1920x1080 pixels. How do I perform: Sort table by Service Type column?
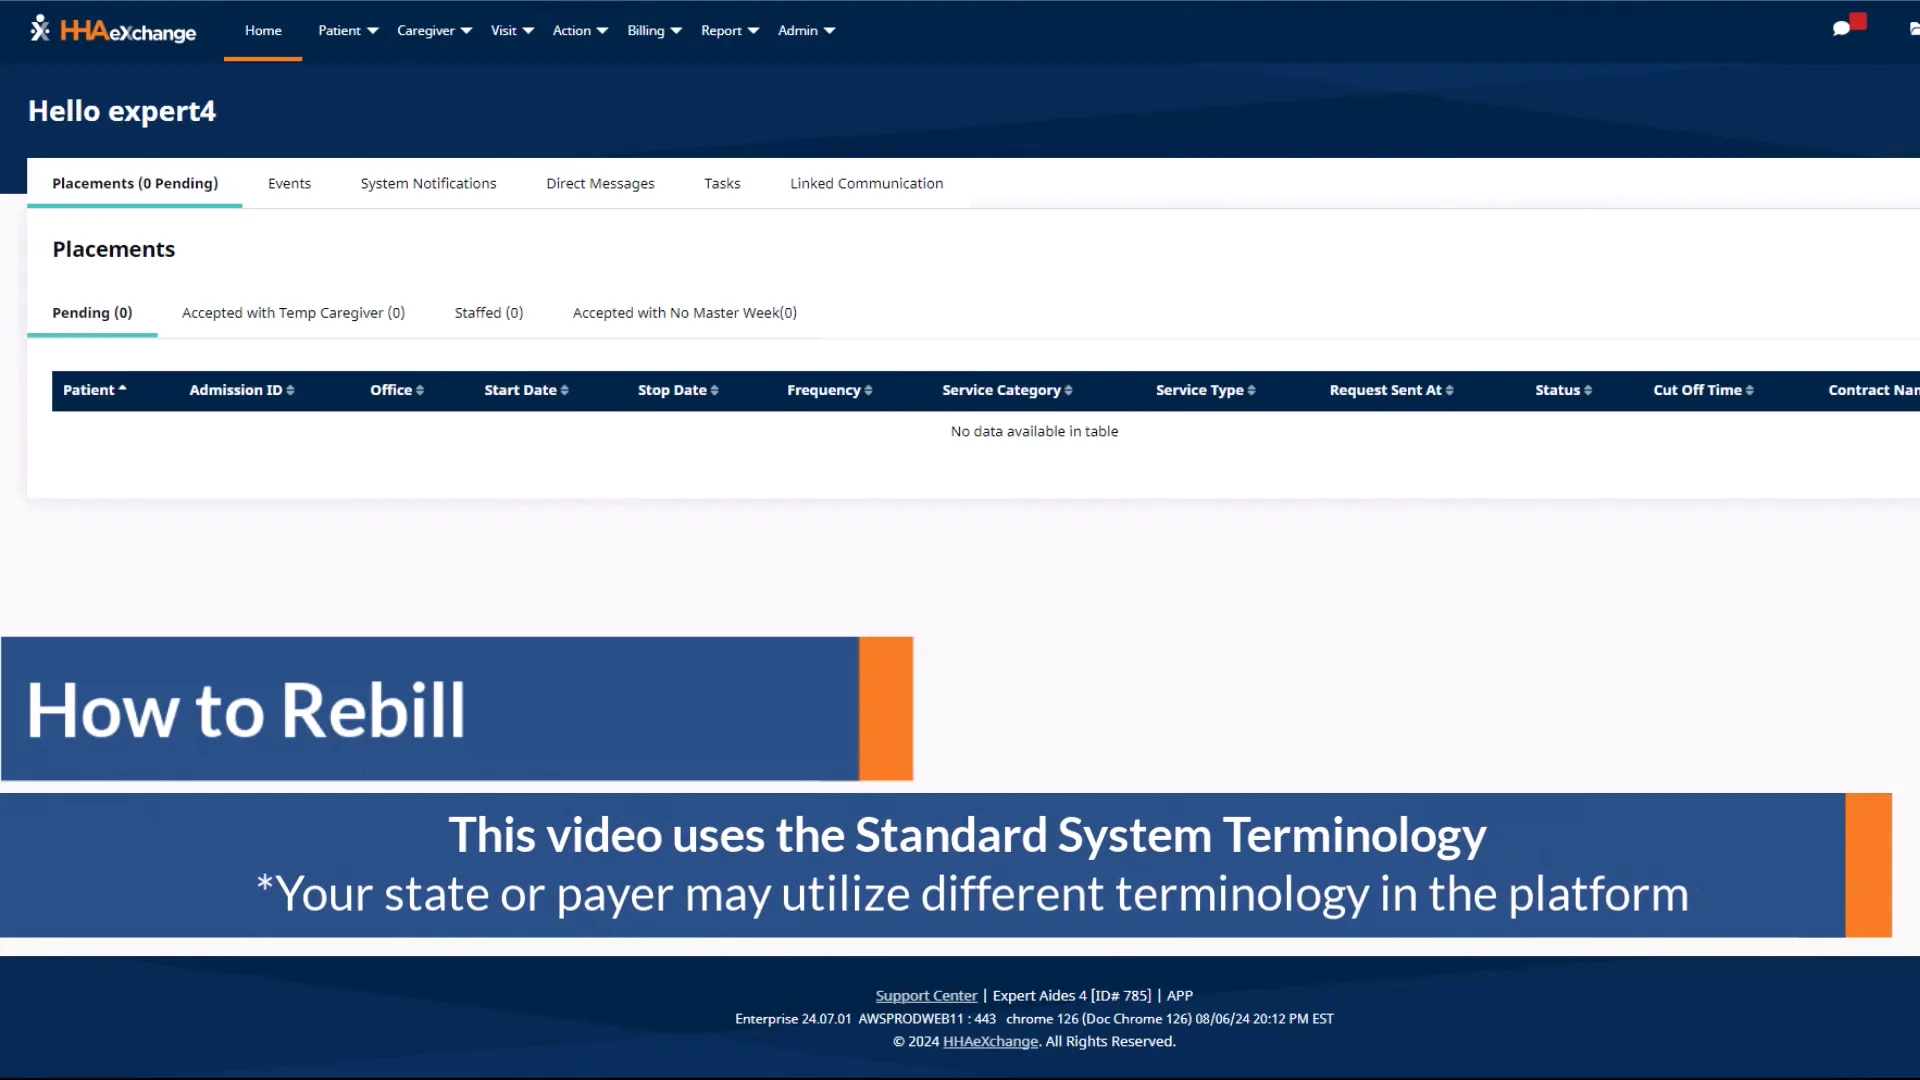coord(1205,390)
